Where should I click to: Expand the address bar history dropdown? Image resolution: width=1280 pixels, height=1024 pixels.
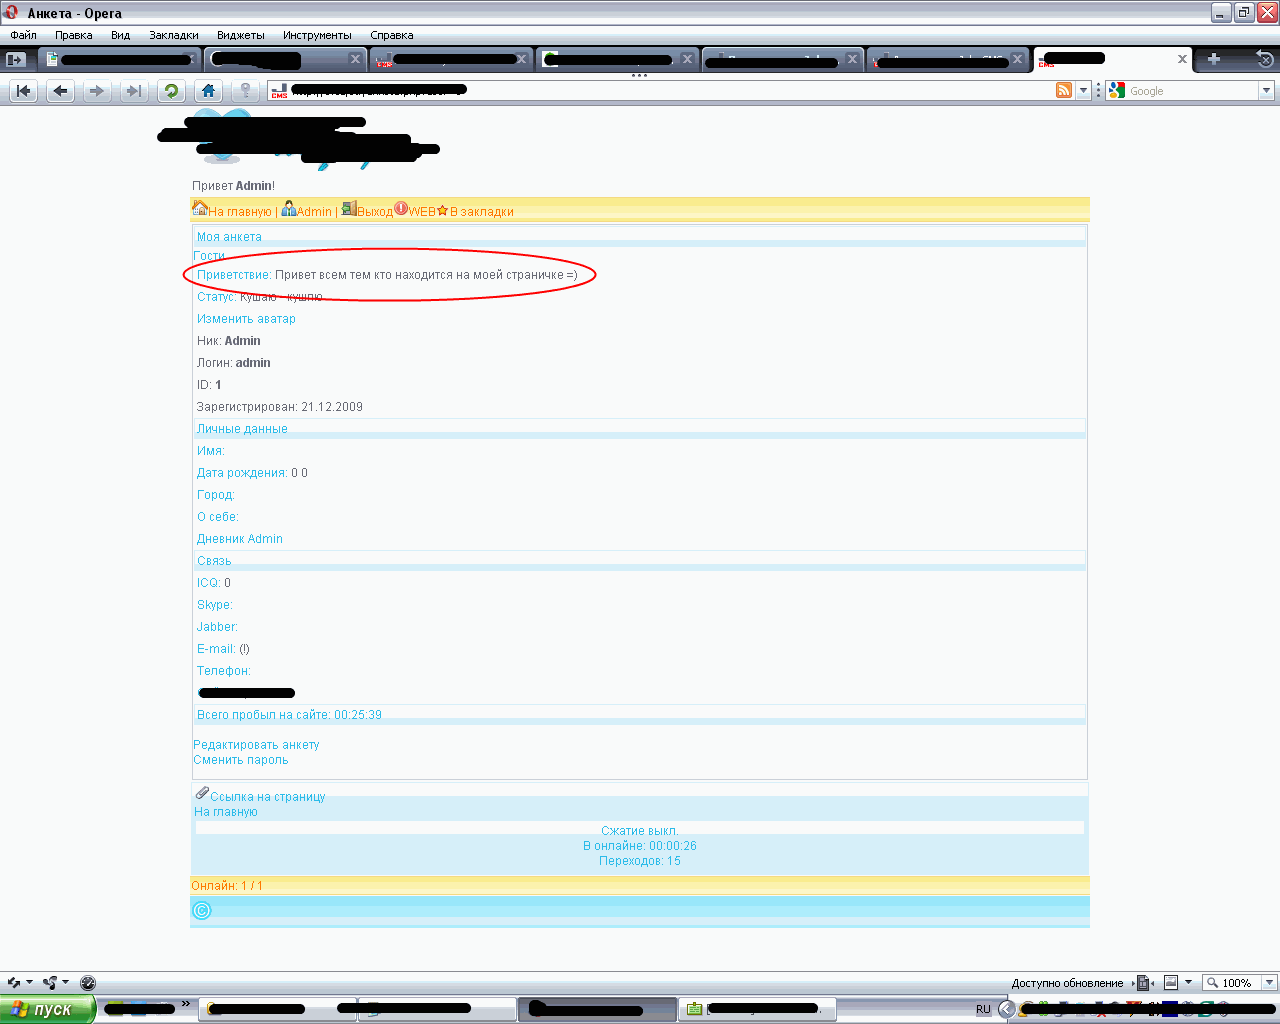click(x=1083, y=91)
